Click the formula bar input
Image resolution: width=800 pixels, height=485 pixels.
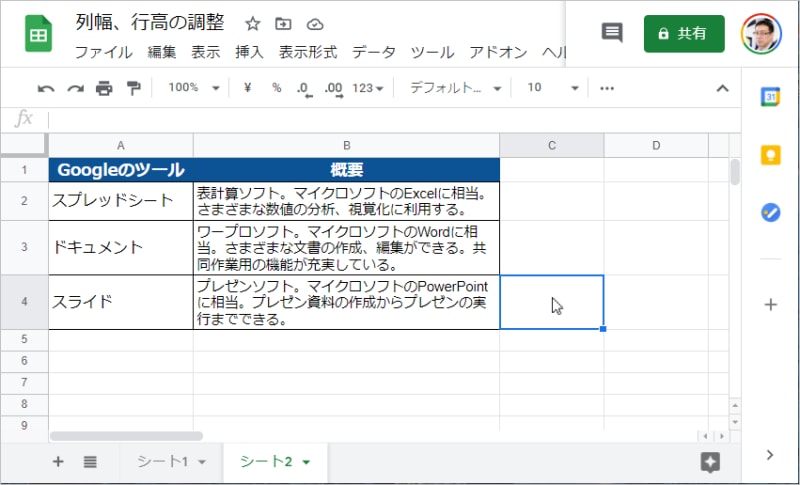pos(393,120)
